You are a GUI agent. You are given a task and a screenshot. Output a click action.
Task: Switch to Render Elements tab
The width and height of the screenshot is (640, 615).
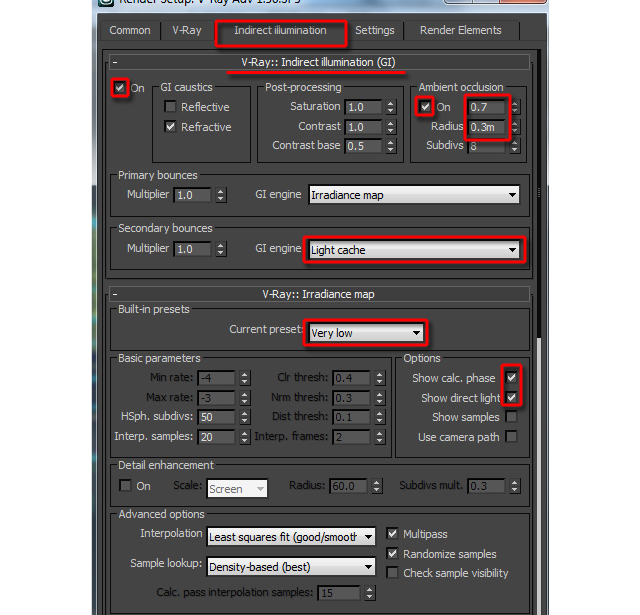point(461,30)
